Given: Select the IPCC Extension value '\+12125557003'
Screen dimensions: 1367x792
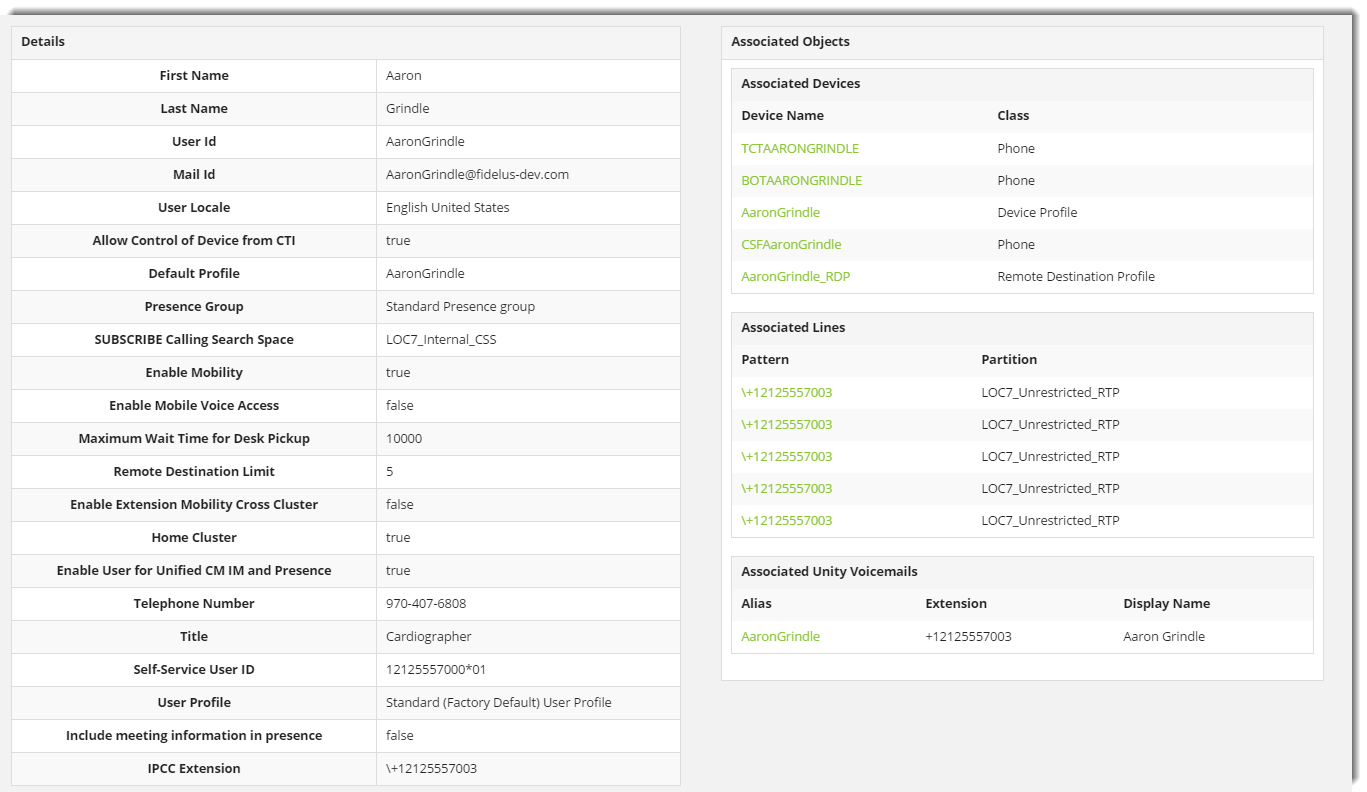Looking at the screenshot, I should point(431,768).
